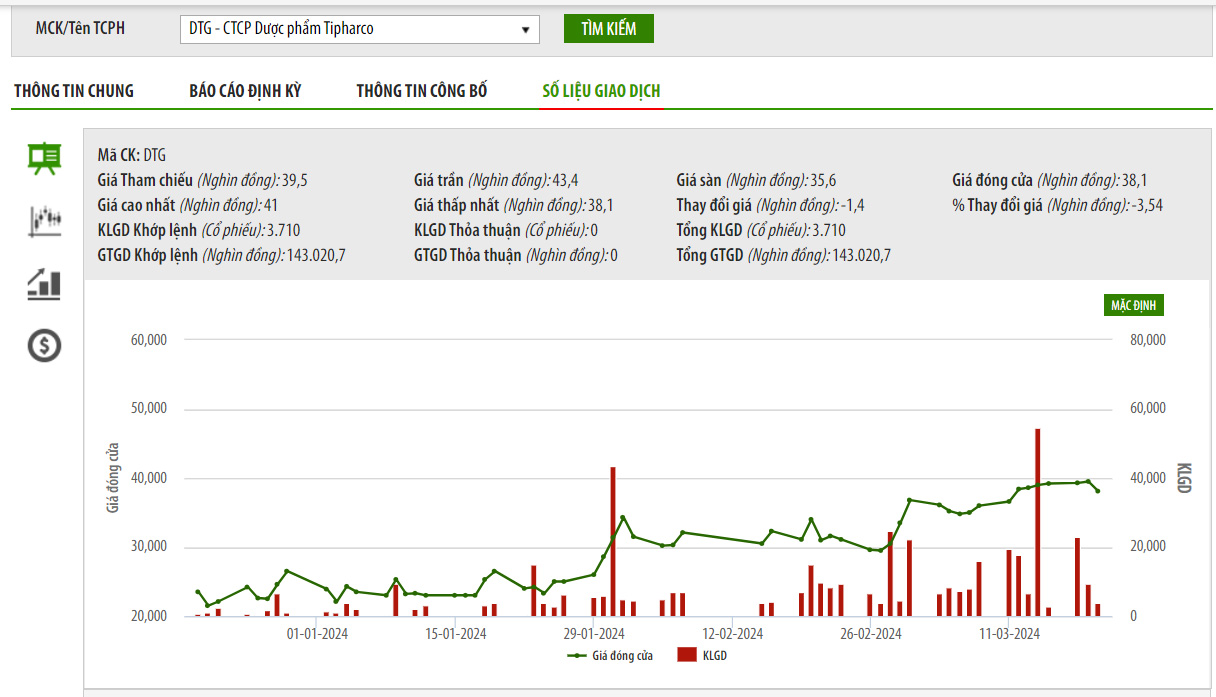Screen dimensions: 1216x697
Task: Click the last closing price data point
Action: [x=1097, y=491]
